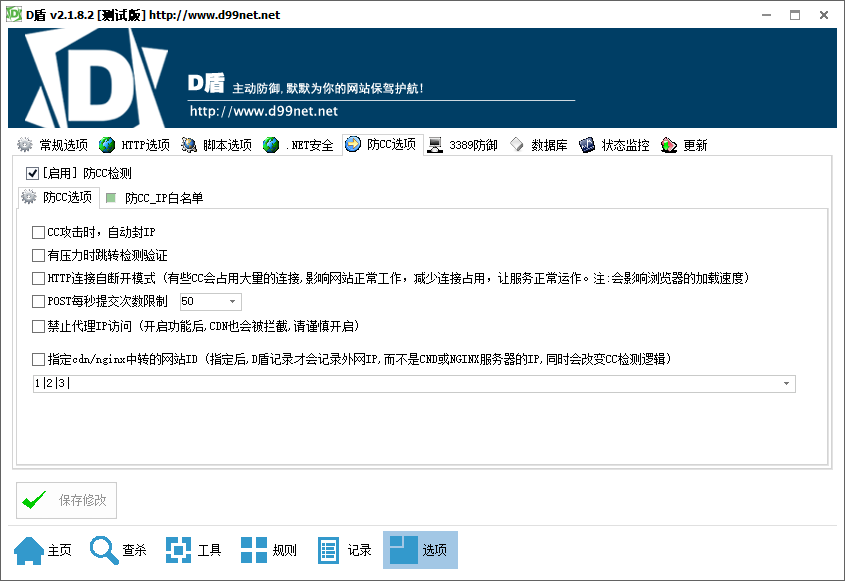Minimize the D盾 window
Image resolution: width=845 pixels, height=581 pixels.
coord(766,15)
